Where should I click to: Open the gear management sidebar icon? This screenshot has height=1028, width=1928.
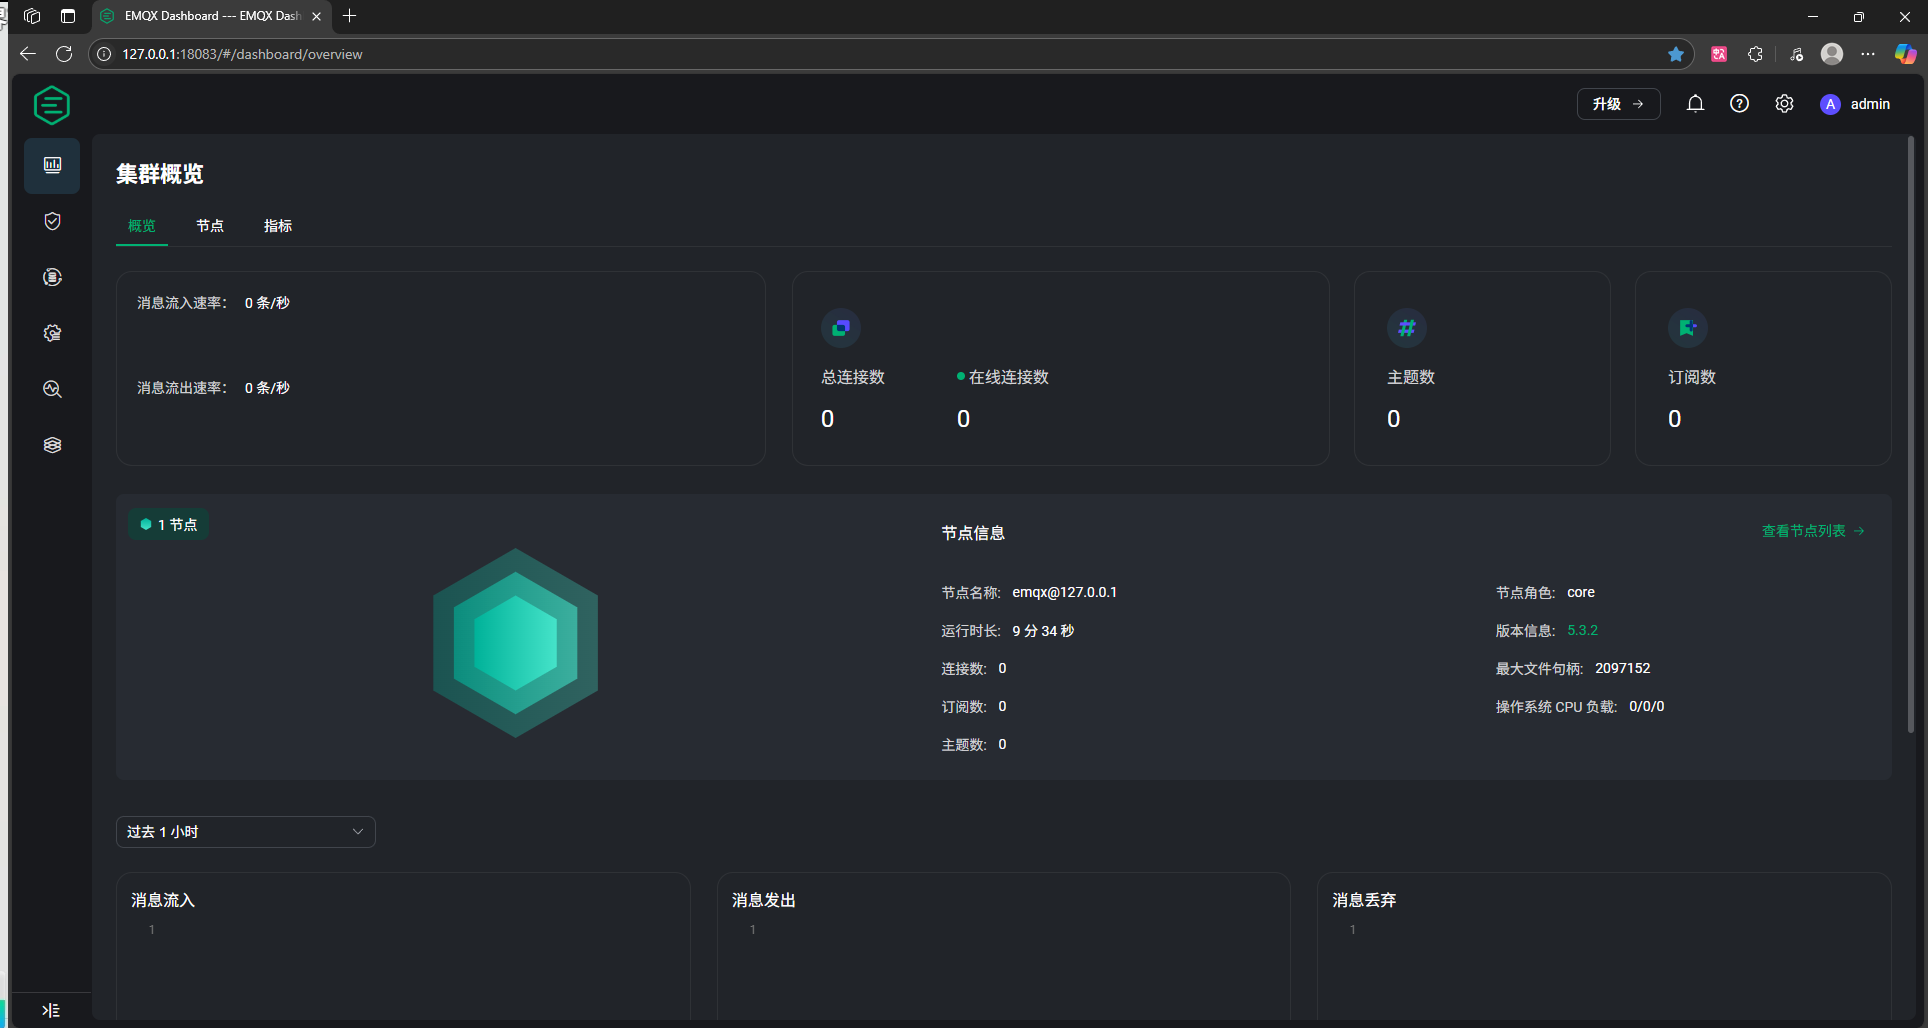52,333
